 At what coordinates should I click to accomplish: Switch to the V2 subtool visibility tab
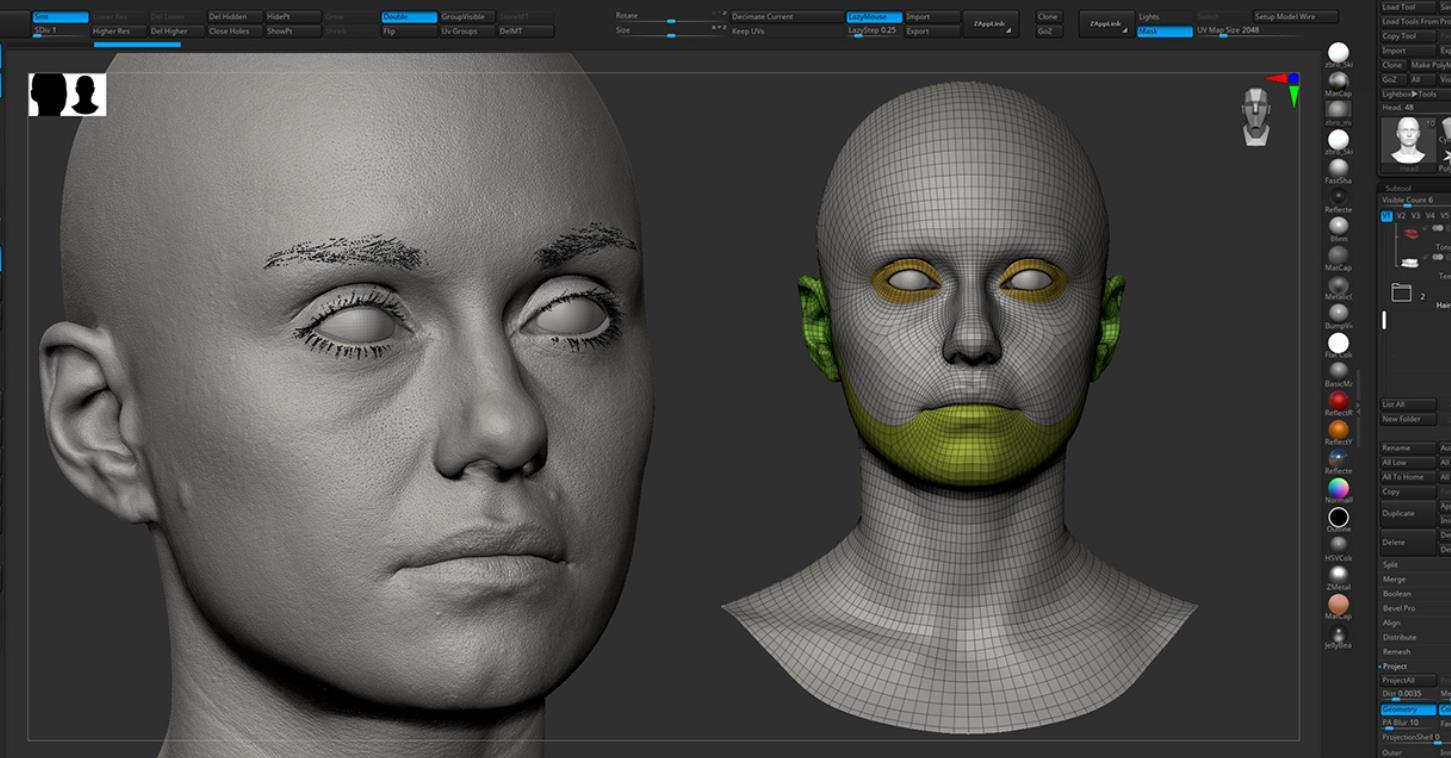click(x=1401, y=216)
